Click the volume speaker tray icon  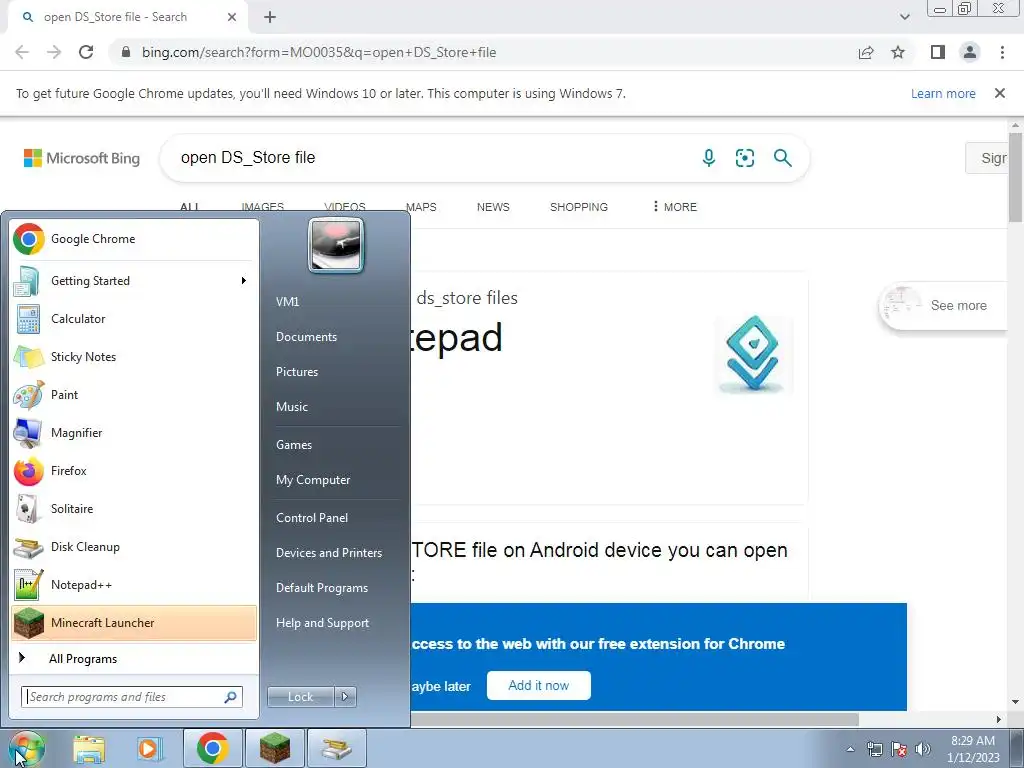(x=923, y=749)
